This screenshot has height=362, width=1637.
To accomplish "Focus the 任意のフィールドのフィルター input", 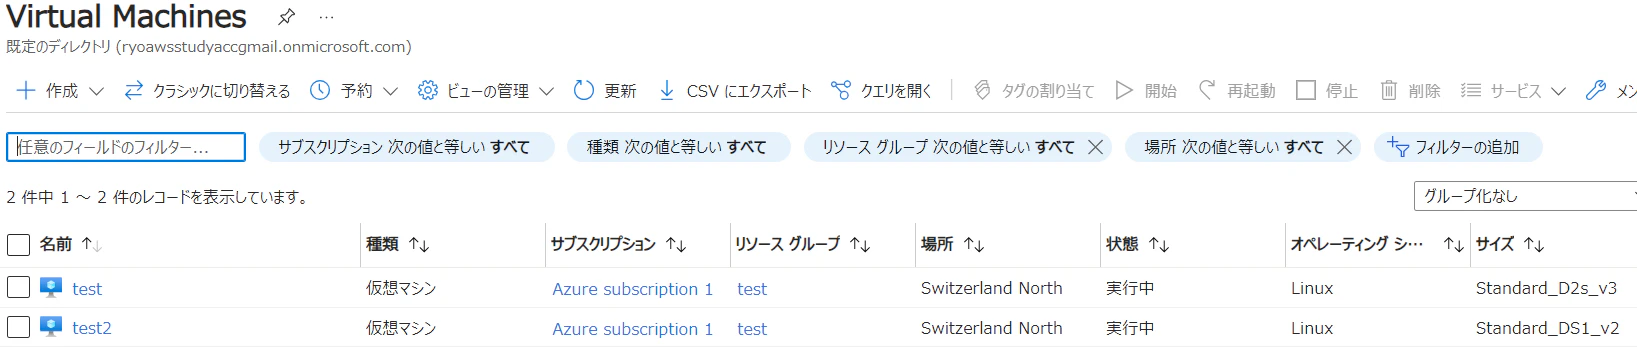I will point(126,147).
